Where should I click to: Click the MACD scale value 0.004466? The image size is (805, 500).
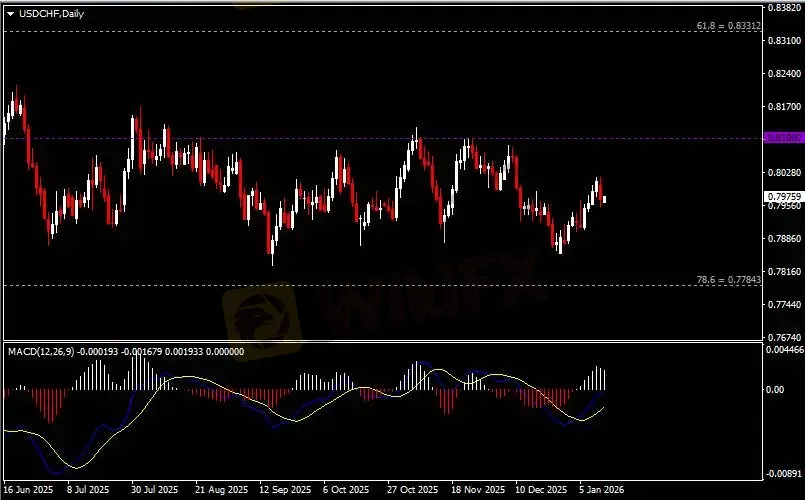tap(784, 350)
